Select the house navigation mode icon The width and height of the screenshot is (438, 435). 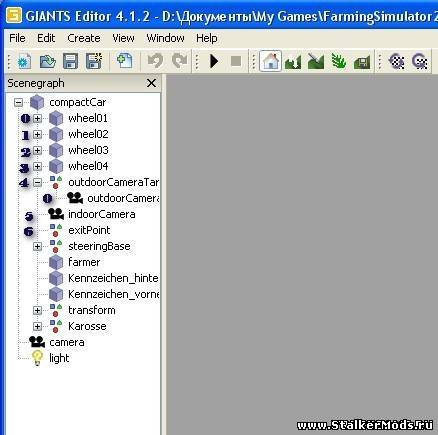tap(270, 61)
